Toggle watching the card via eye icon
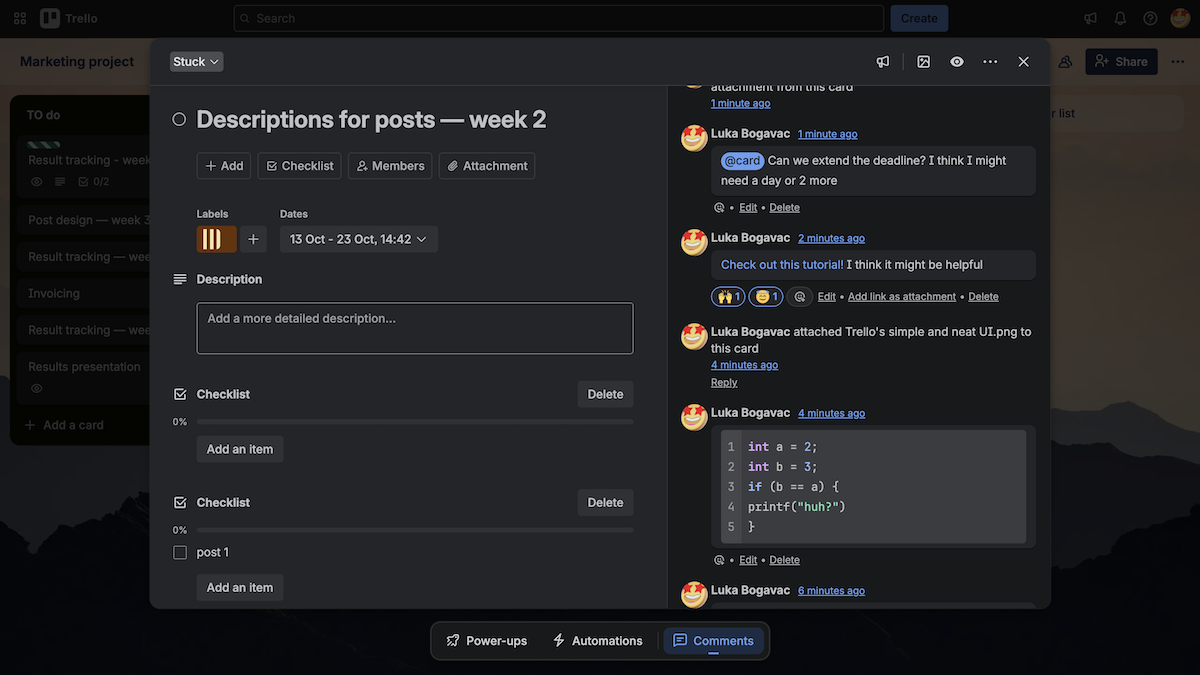The height and width of the screenshot is (675, 1200). (x=956, y=61)
